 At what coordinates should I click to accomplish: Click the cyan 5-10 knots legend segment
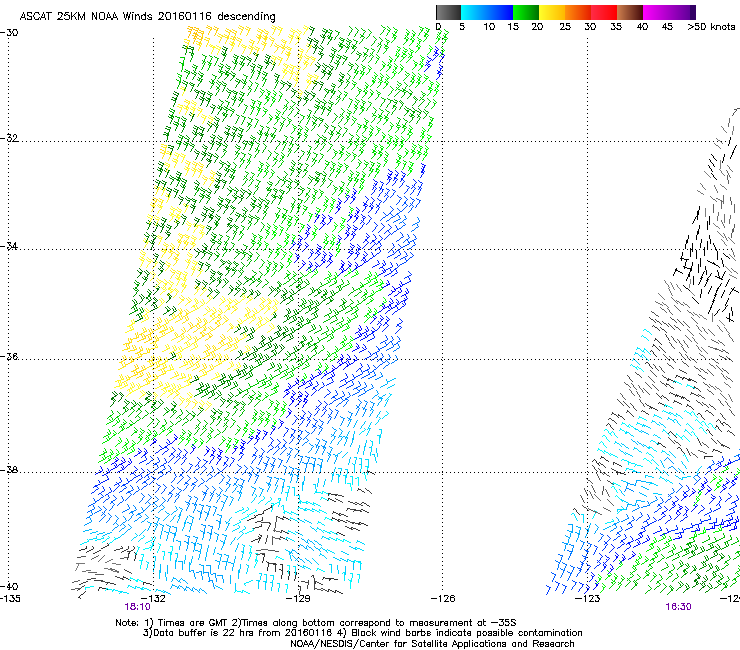(474, 12)
